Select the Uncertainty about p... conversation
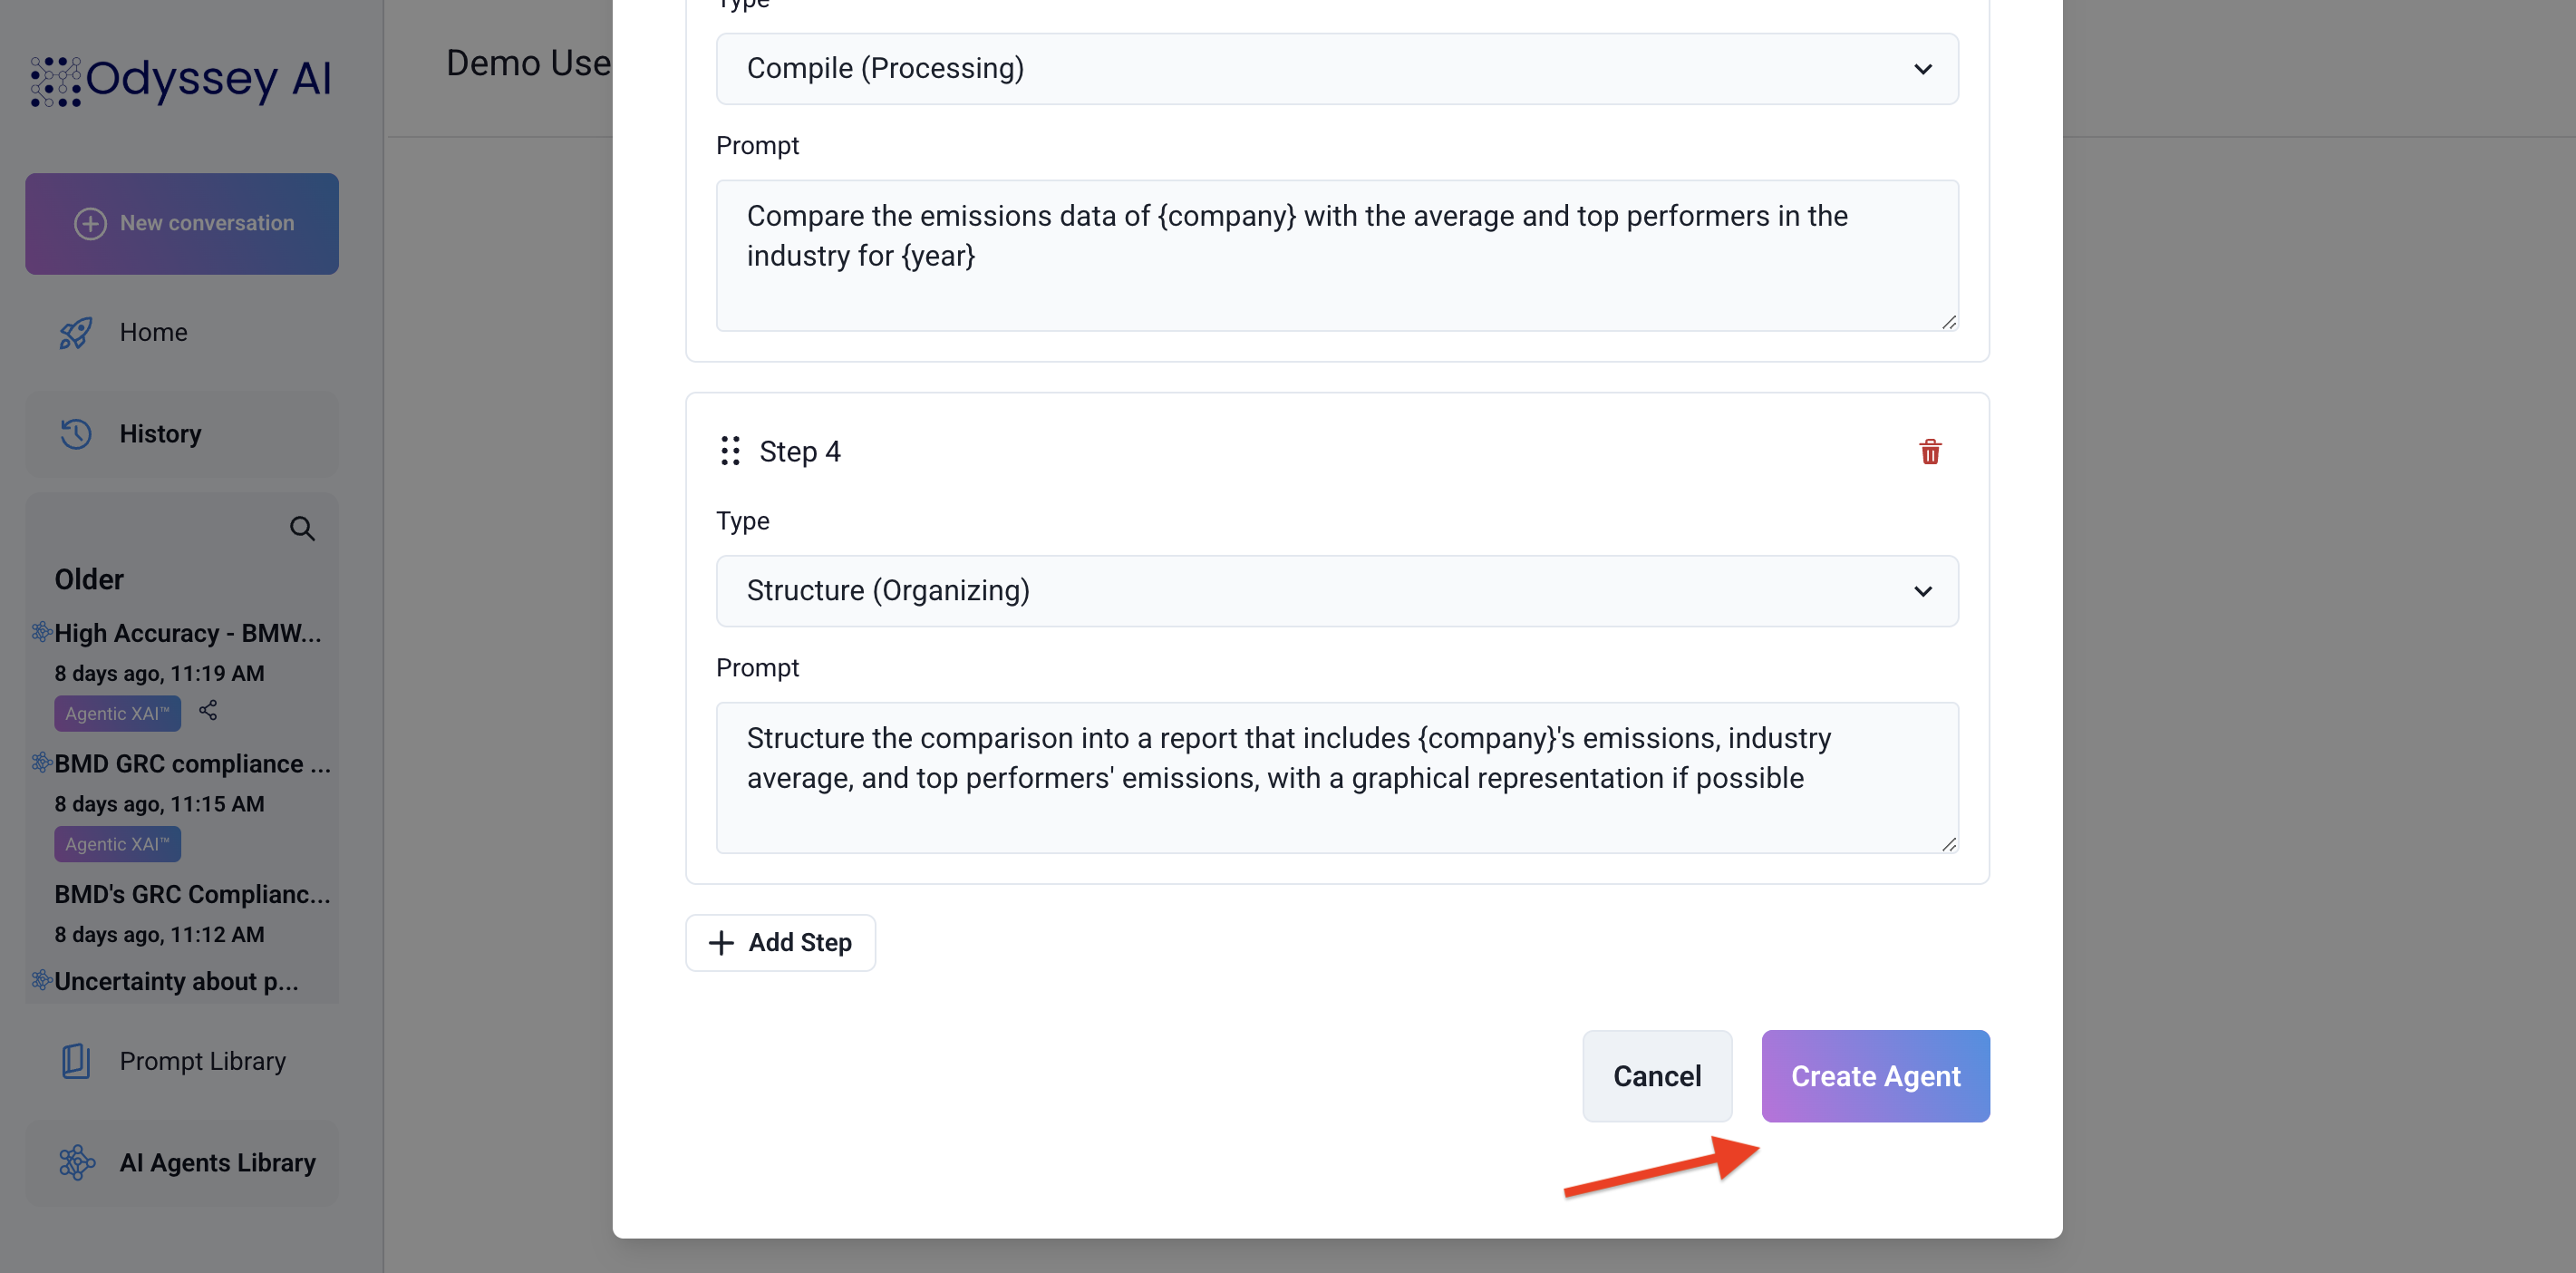 [x=176, y=982]
